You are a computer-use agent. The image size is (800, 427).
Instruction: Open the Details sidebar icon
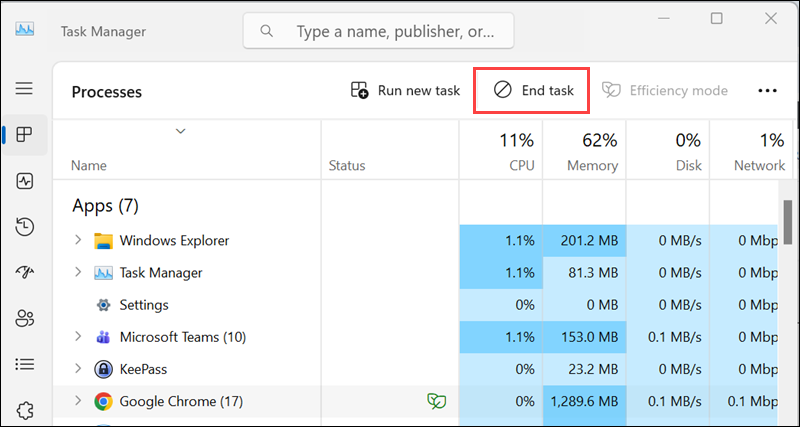point(24,364)
